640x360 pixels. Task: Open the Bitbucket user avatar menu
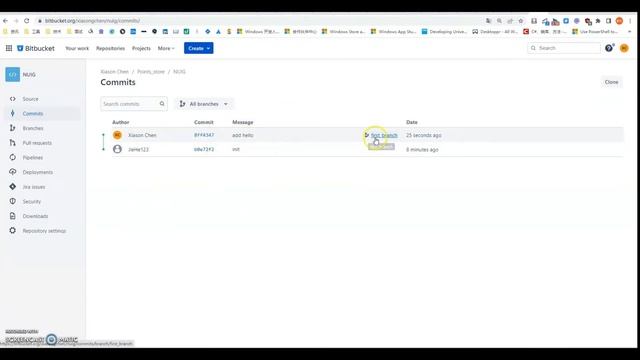(x=624, y=48)
